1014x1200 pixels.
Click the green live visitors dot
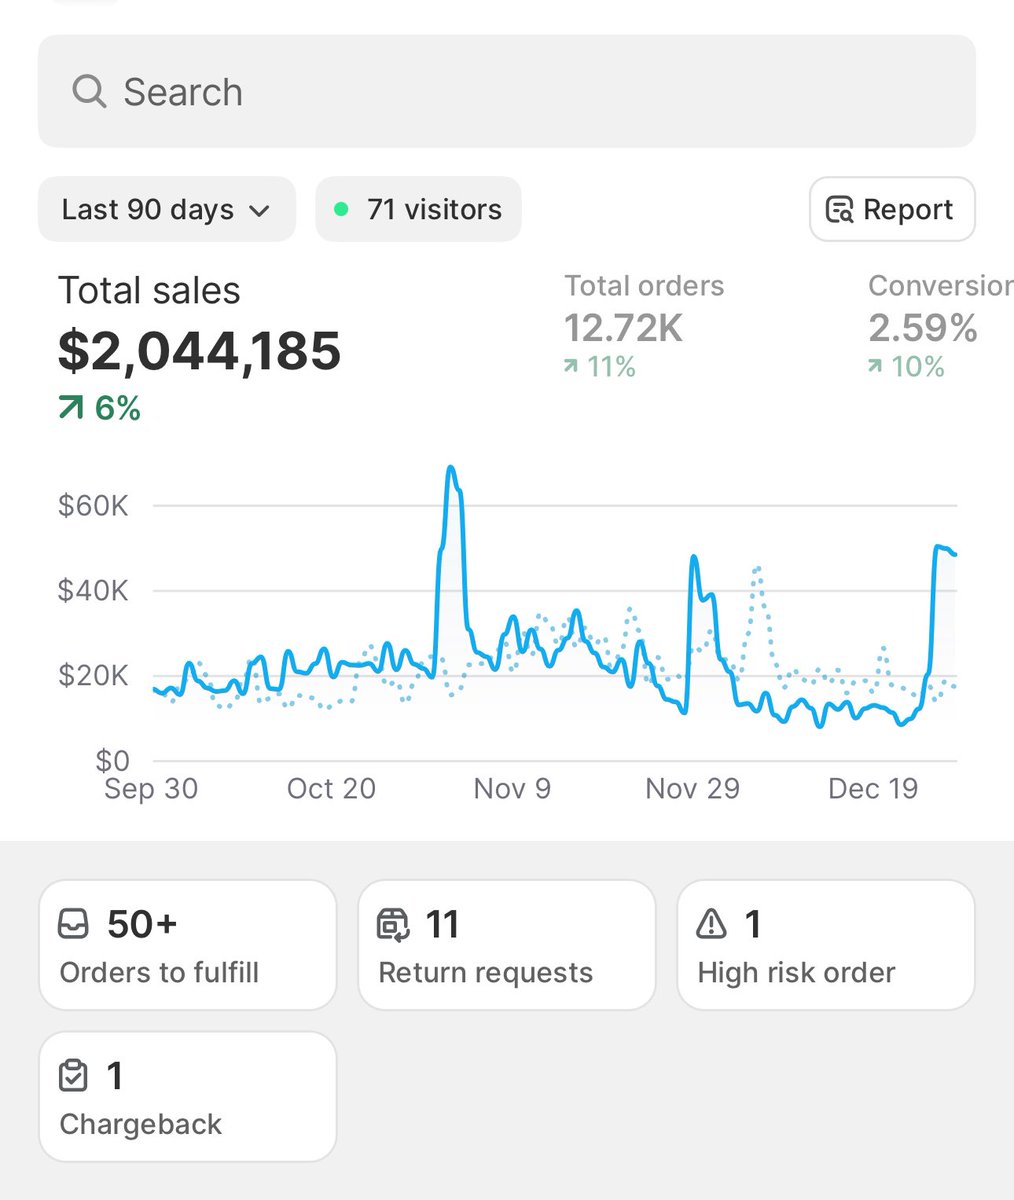tap(341, 209)
